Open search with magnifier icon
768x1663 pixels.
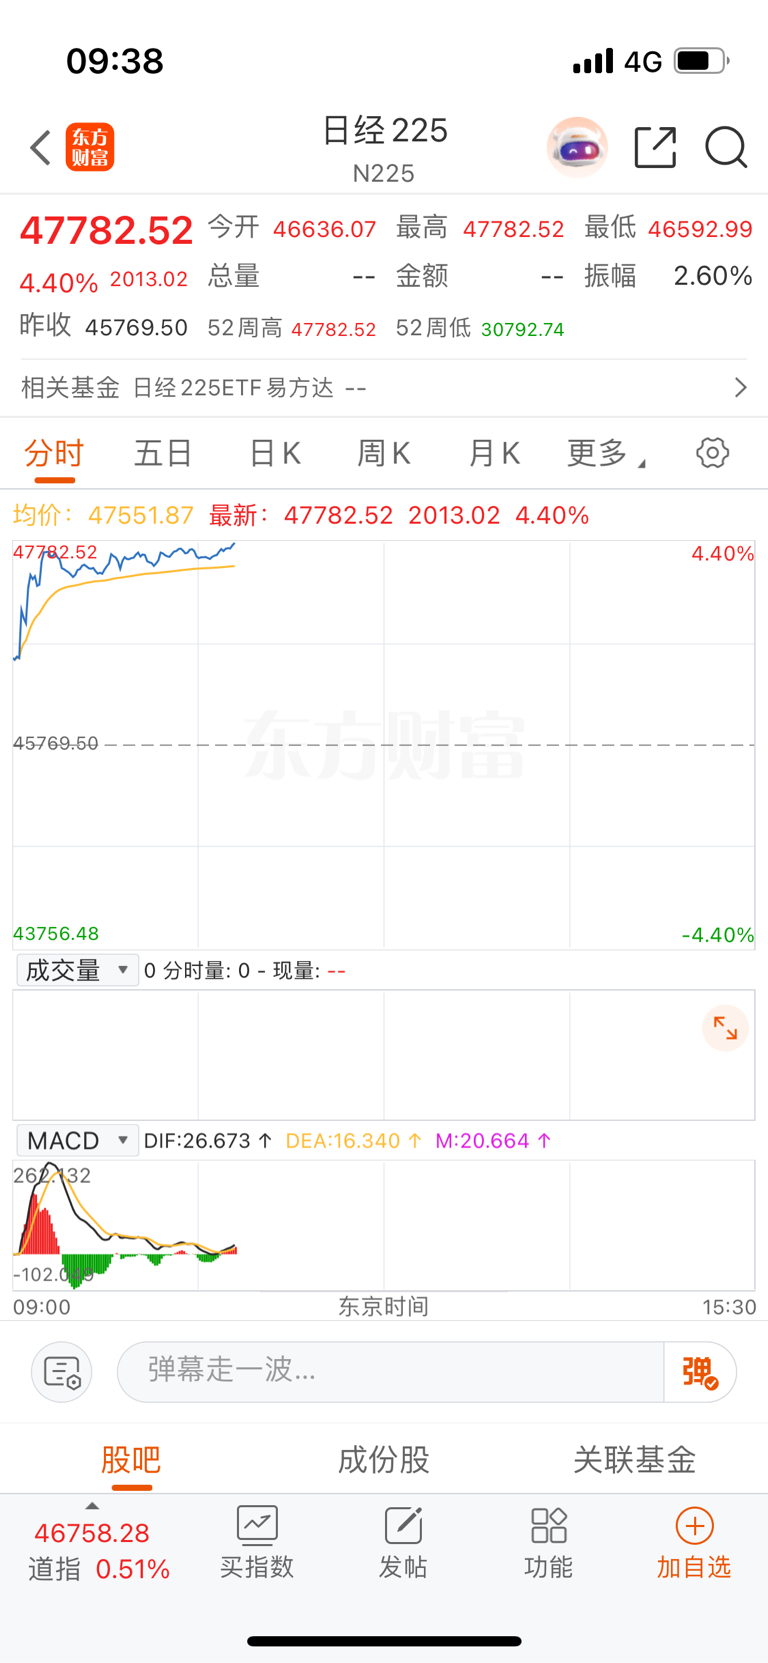(x=726, y=148)
